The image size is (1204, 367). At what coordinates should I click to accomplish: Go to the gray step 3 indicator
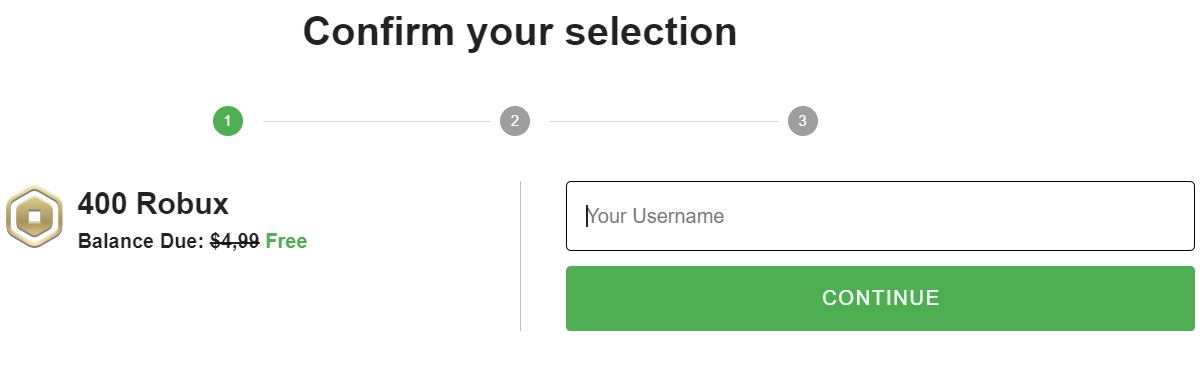click(x=802, y=121)
